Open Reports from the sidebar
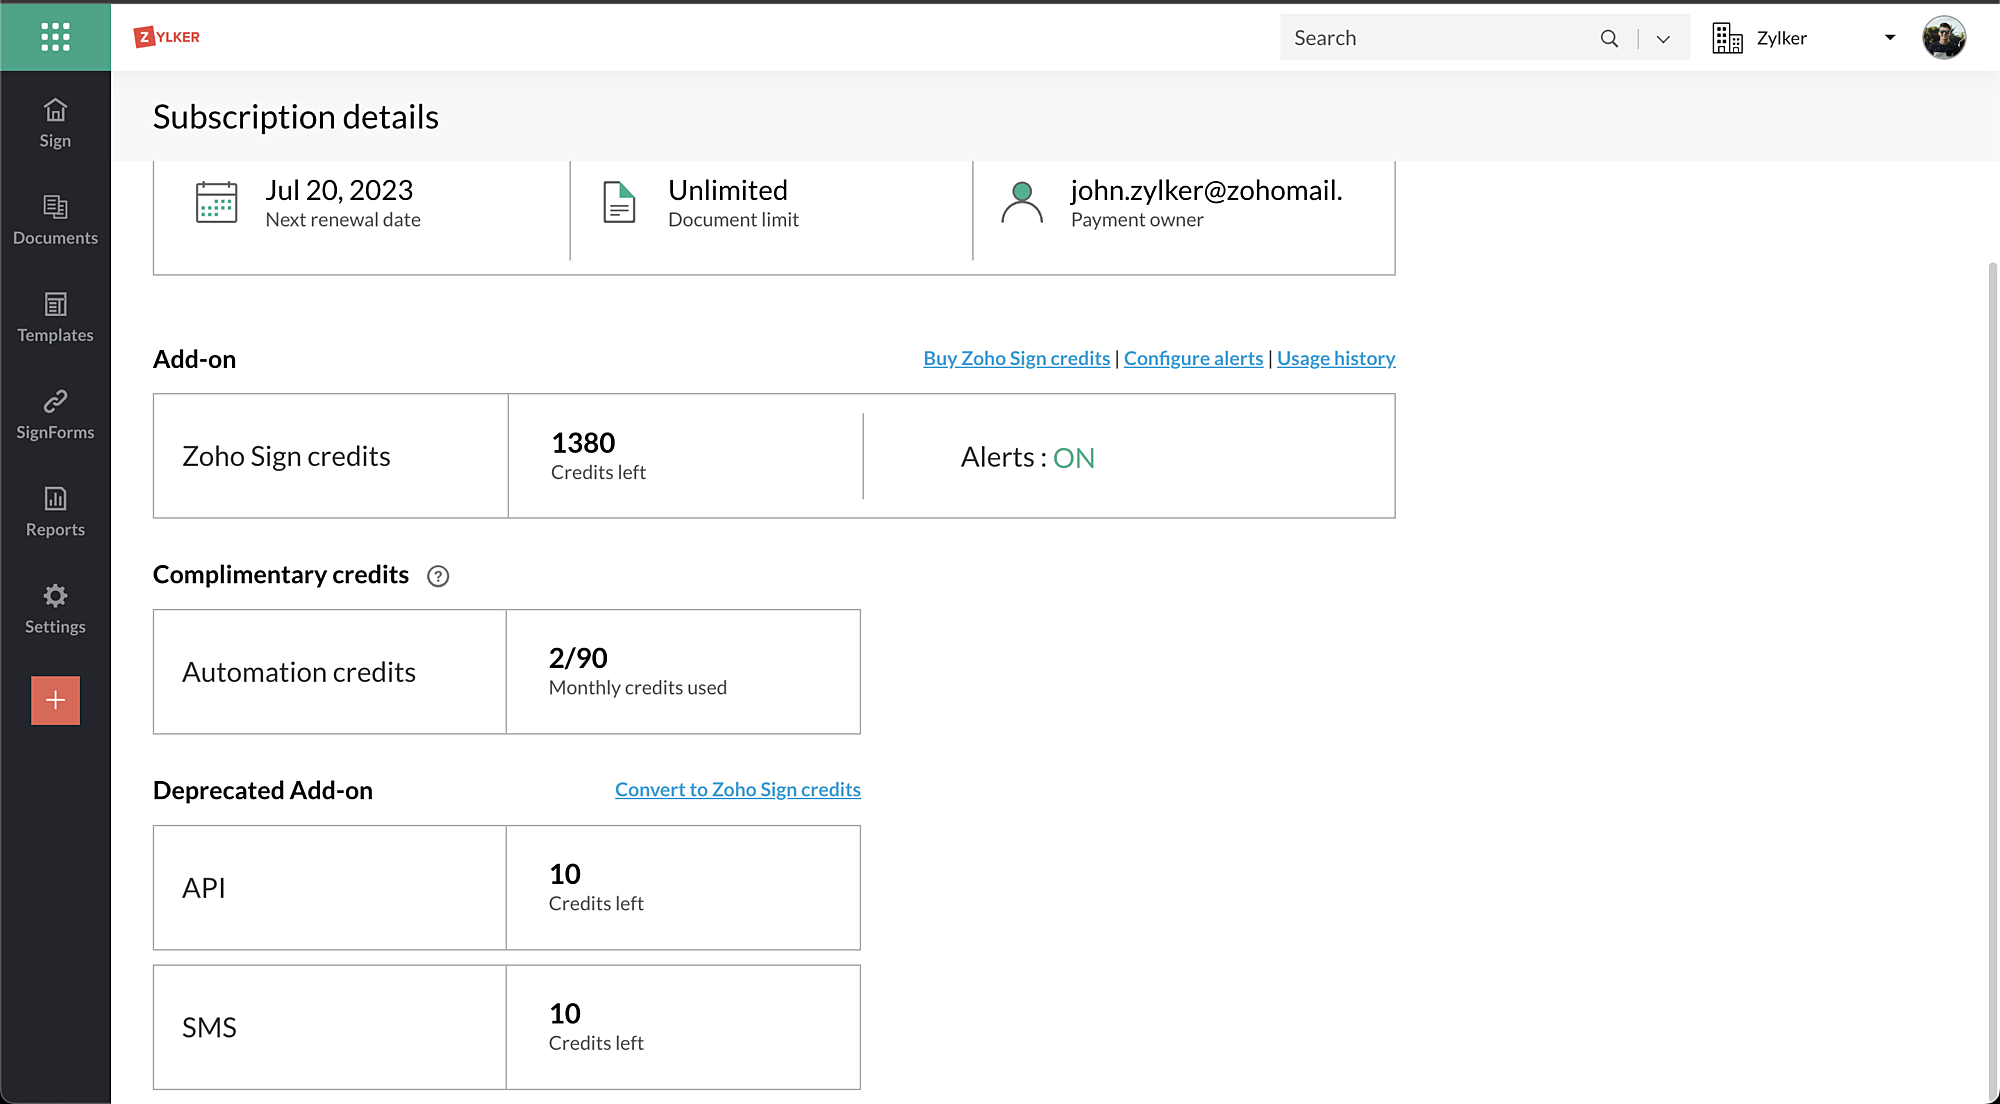 (x=55, y=511)
